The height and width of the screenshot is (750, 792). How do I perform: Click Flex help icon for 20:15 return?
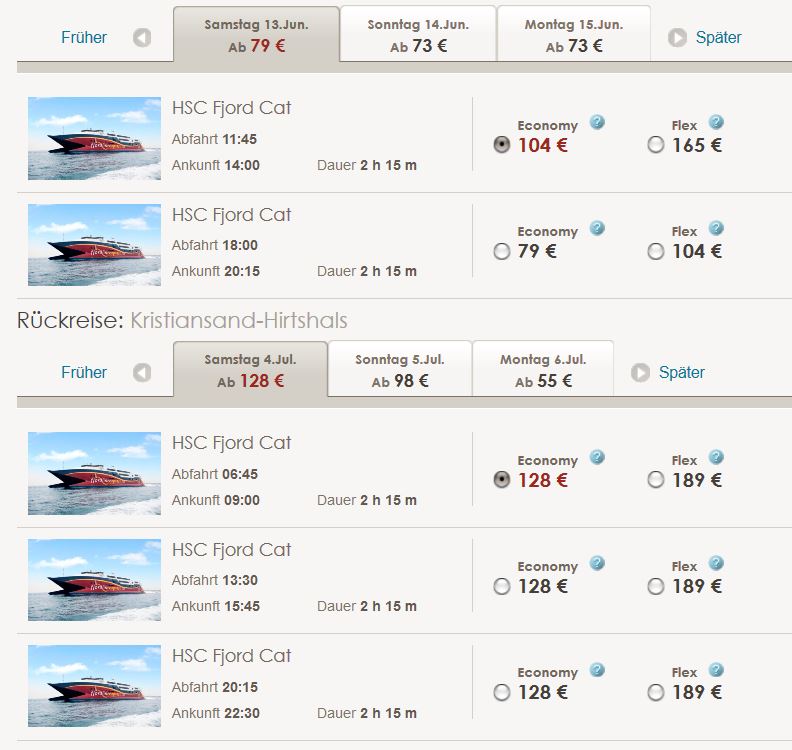pos(716,670)
